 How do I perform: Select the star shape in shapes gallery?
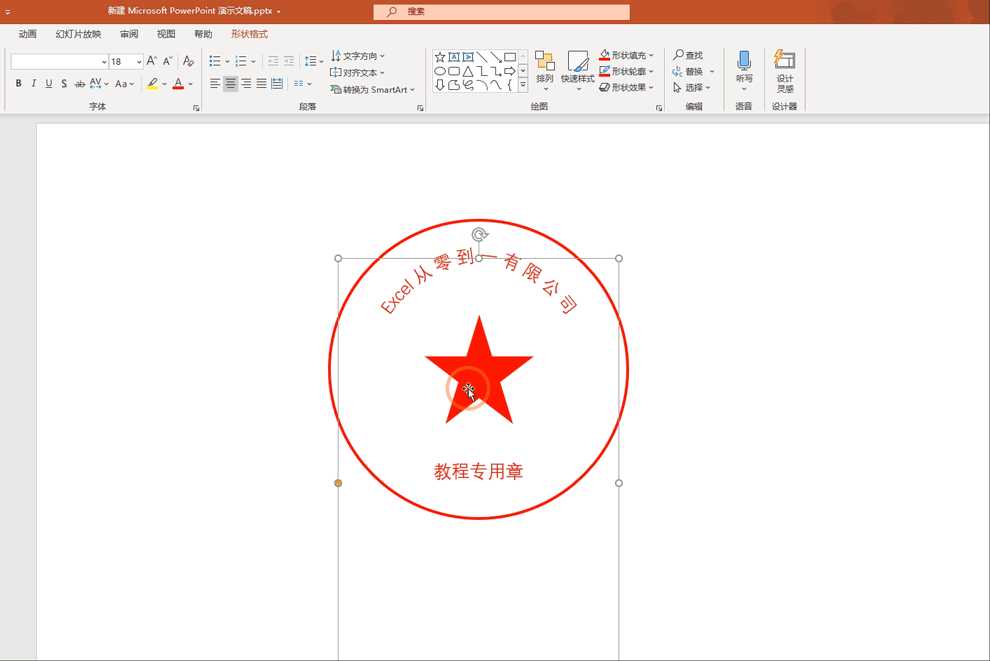point(440,57)
